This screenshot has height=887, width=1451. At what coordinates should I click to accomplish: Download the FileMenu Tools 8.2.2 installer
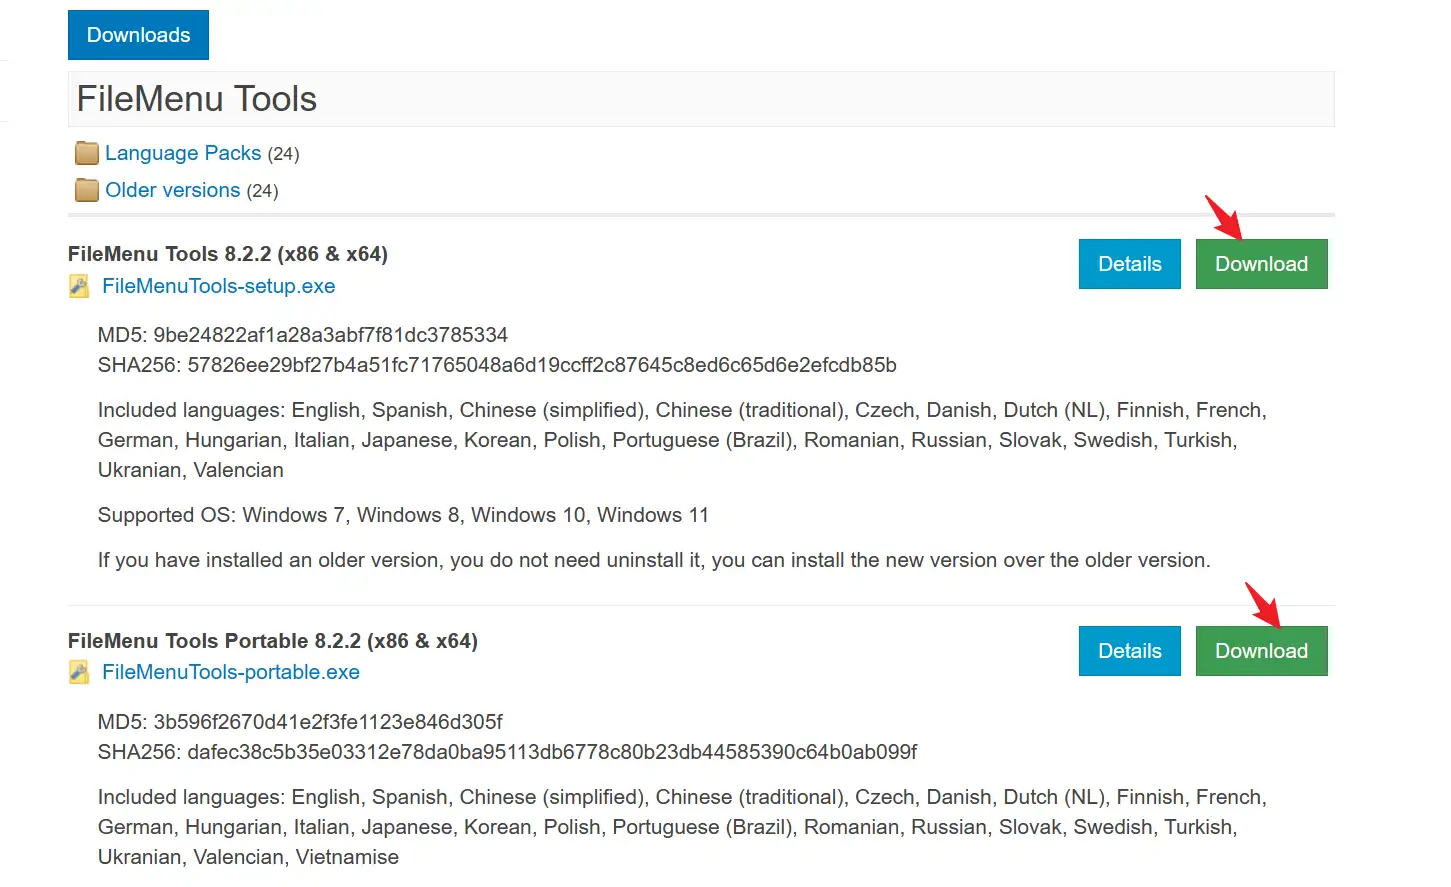click(x=1261, y=264)
